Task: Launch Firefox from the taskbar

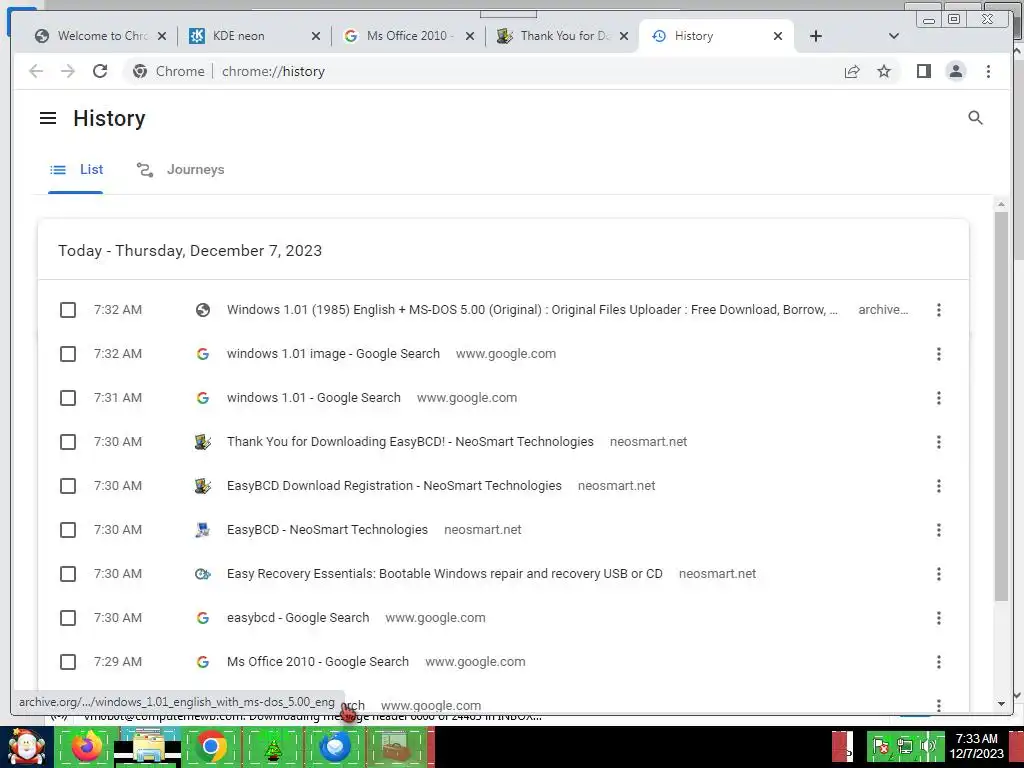Action: tap(87, 747)
